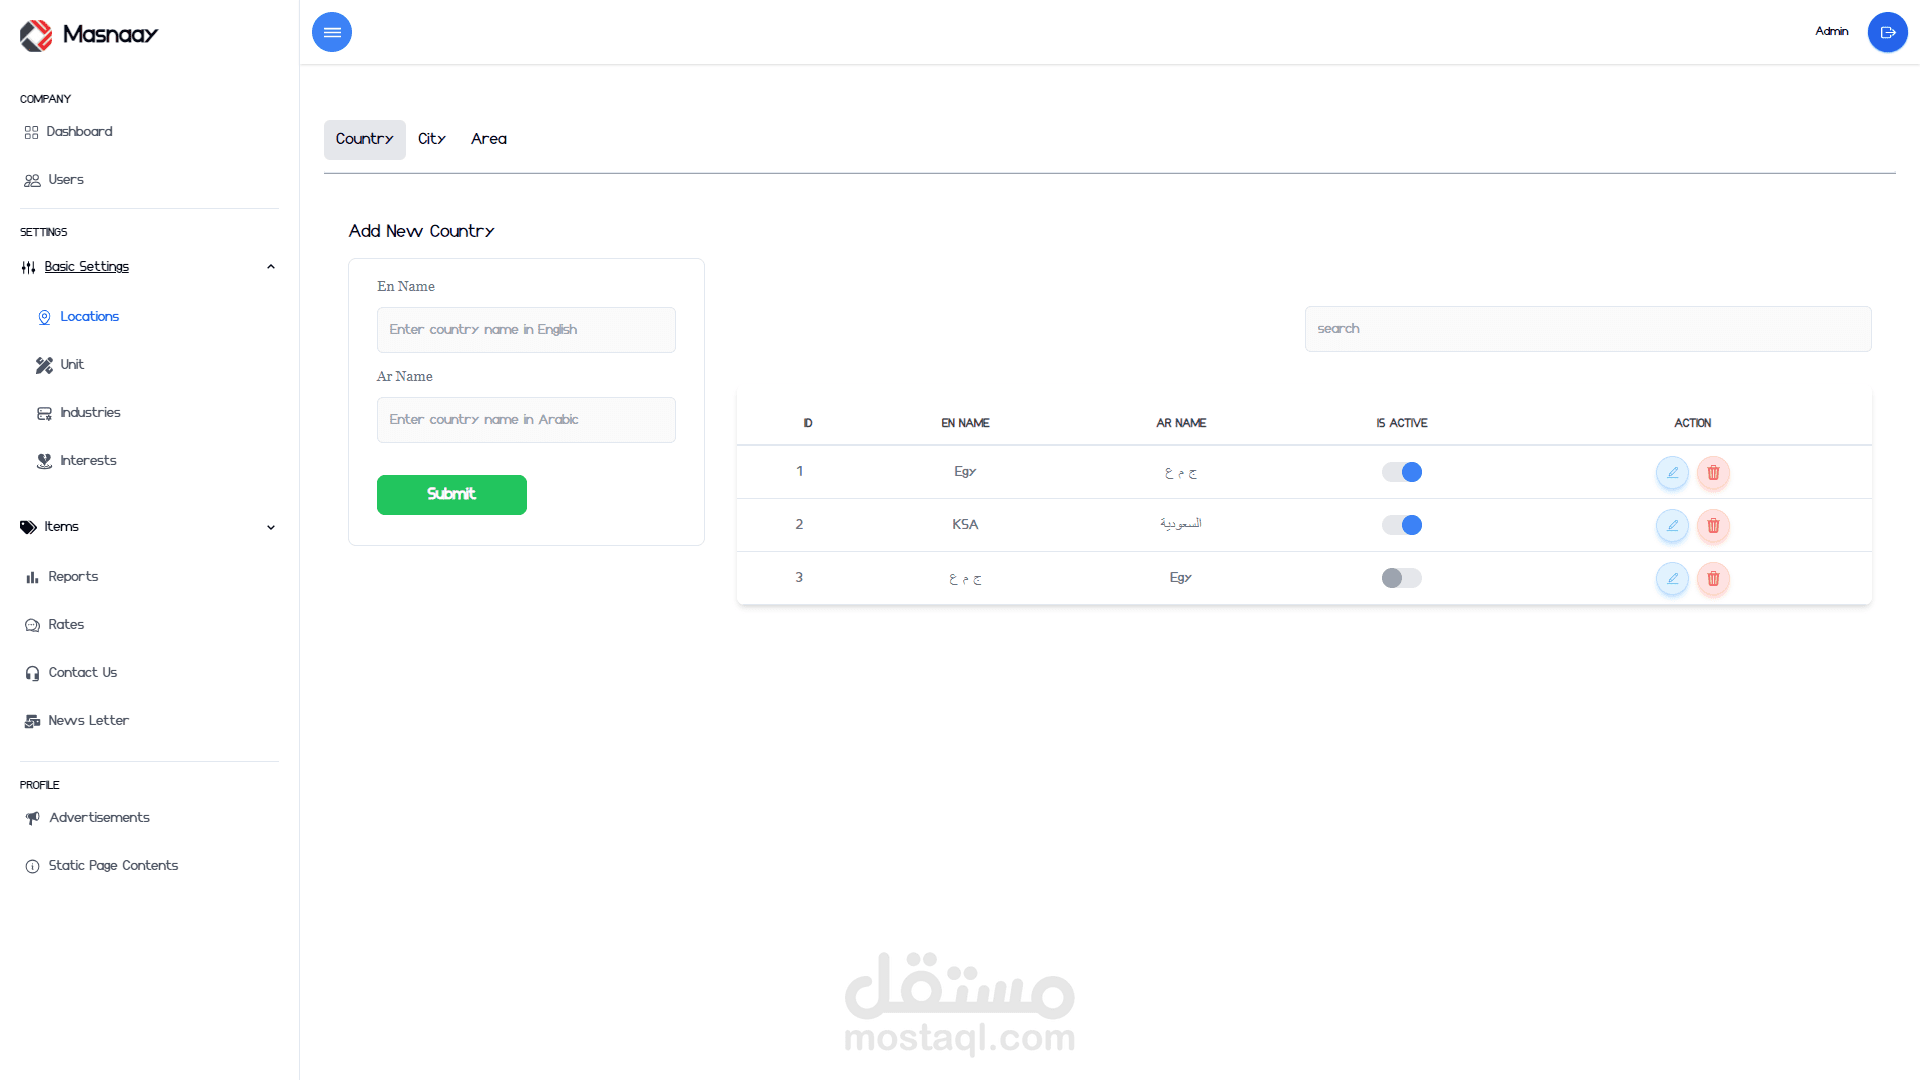The height and width of the screenshot is (1080, 1920).
Task: Open the Industries settings link
Action: pos(90,413)
